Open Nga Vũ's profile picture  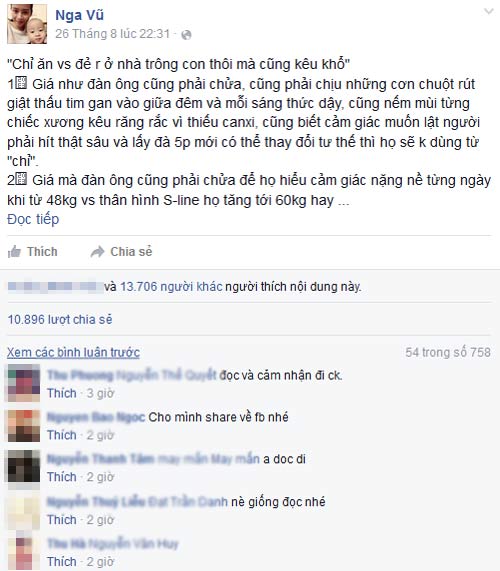pyautogui.click(x=27, y=24)
